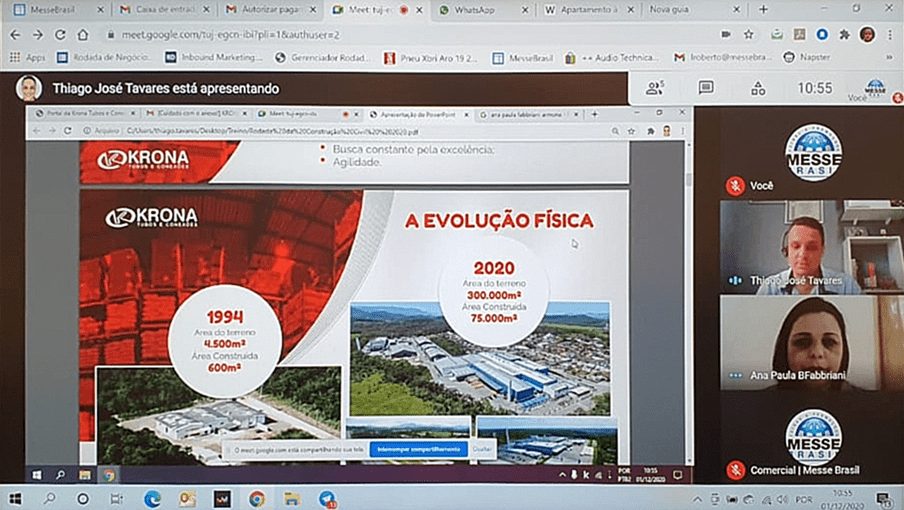Click the presenter avatar next to Thiago's name

coord(28,88)
